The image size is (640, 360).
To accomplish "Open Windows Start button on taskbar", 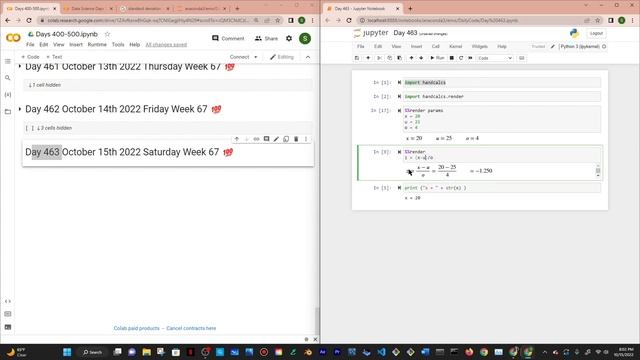I will [x=67, y=352].
